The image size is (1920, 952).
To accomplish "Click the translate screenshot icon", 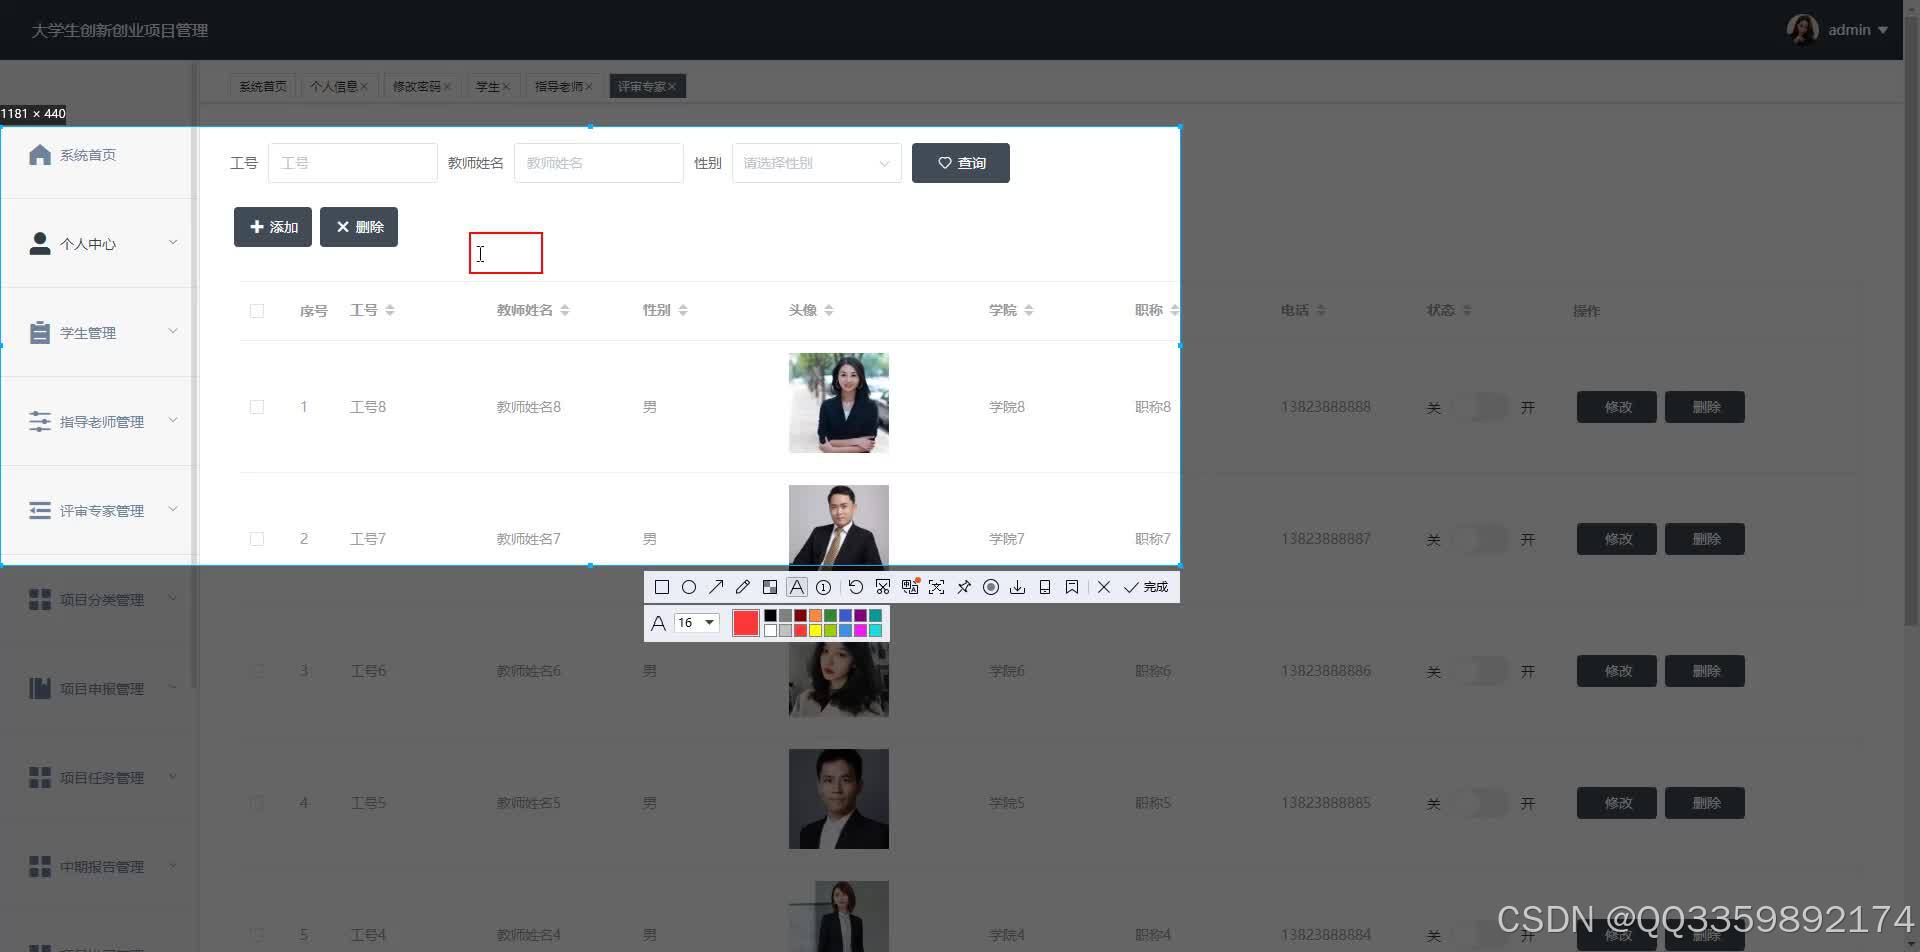I will (910, 587).
